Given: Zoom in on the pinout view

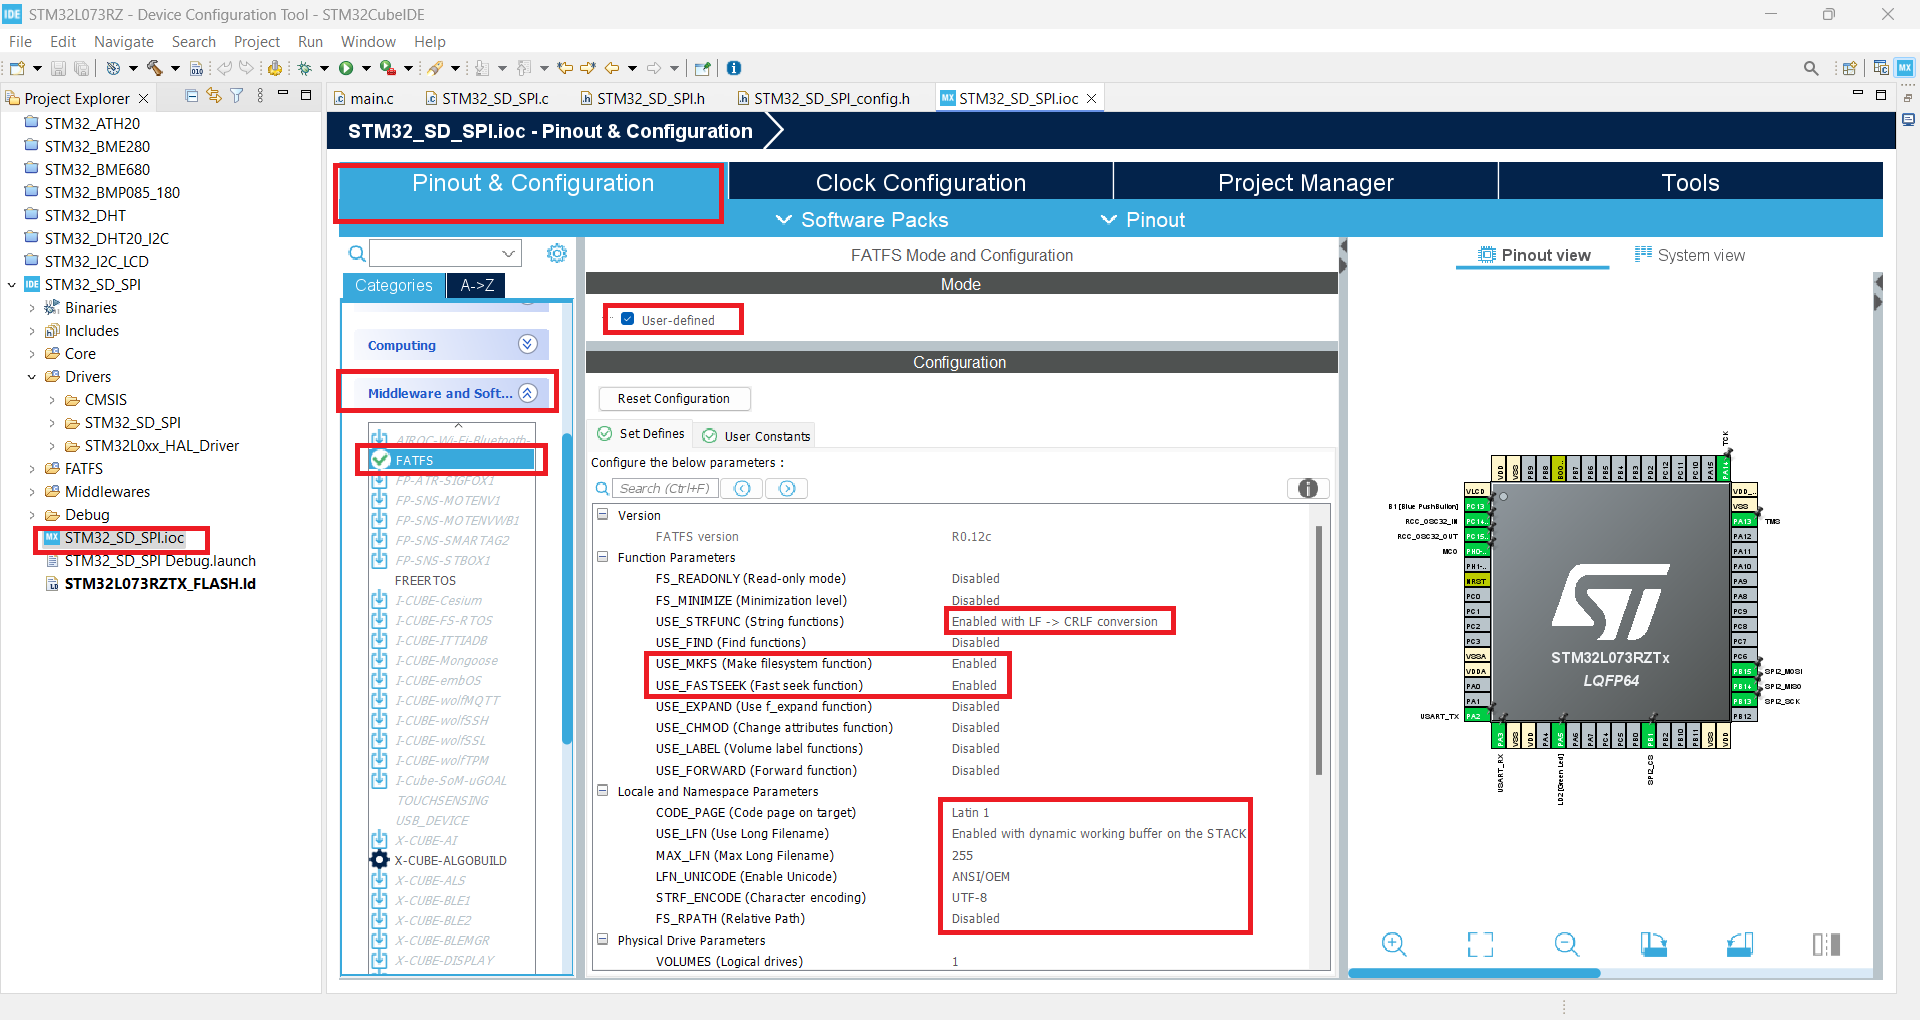Looking at the screenshot, I should click(1394, 944).
